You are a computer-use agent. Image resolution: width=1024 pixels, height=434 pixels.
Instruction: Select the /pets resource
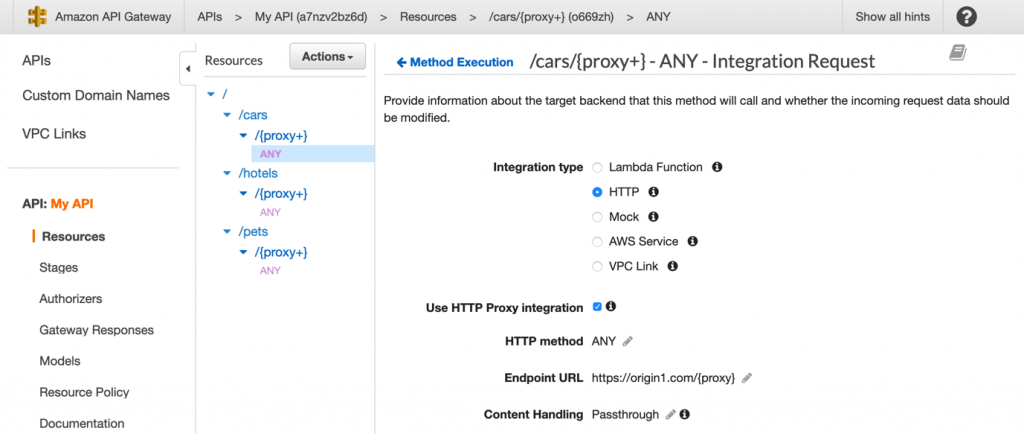(253, 232)
